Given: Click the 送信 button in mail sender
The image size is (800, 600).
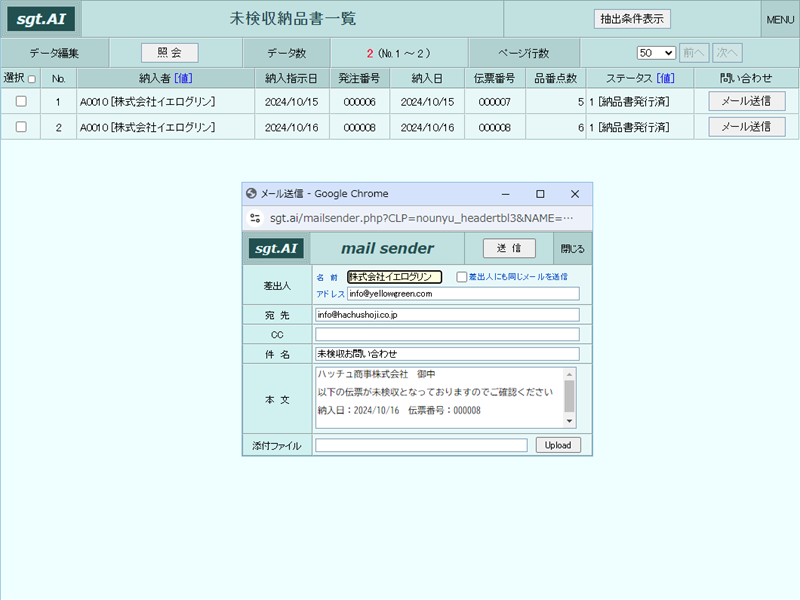Looking at the screenshot, I should (509, 248).
